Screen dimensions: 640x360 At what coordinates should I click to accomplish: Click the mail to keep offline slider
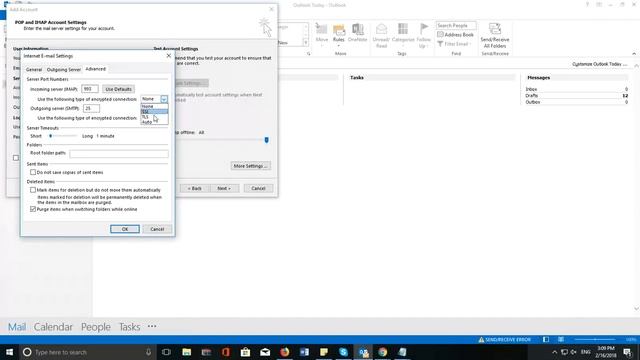(267, 140)
